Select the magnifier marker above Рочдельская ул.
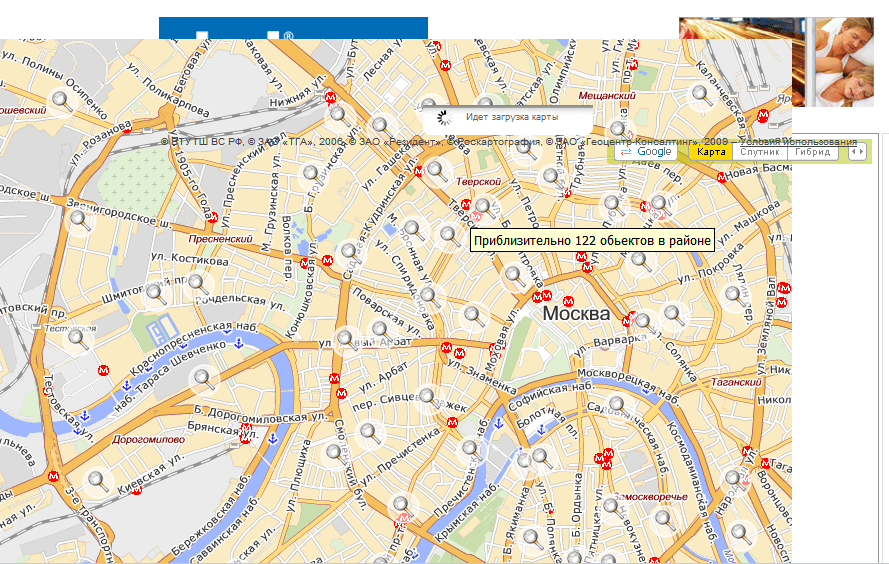 coord(197,283)
